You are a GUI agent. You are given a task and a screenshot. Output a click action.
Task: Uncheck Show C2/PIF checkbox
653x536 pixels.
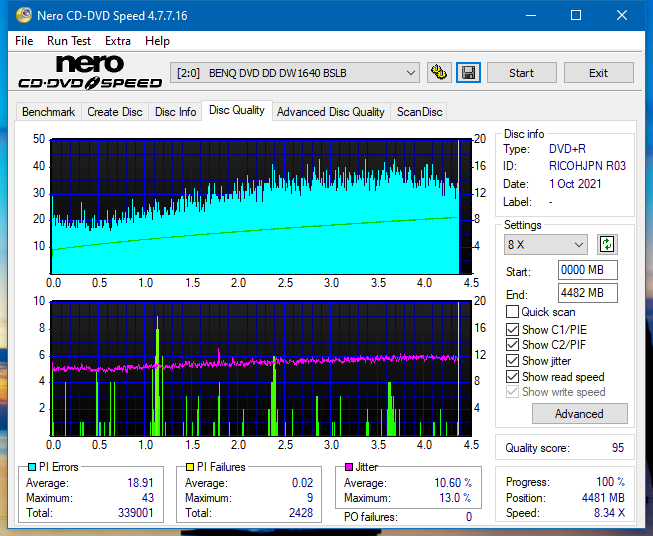pos(512,344)
